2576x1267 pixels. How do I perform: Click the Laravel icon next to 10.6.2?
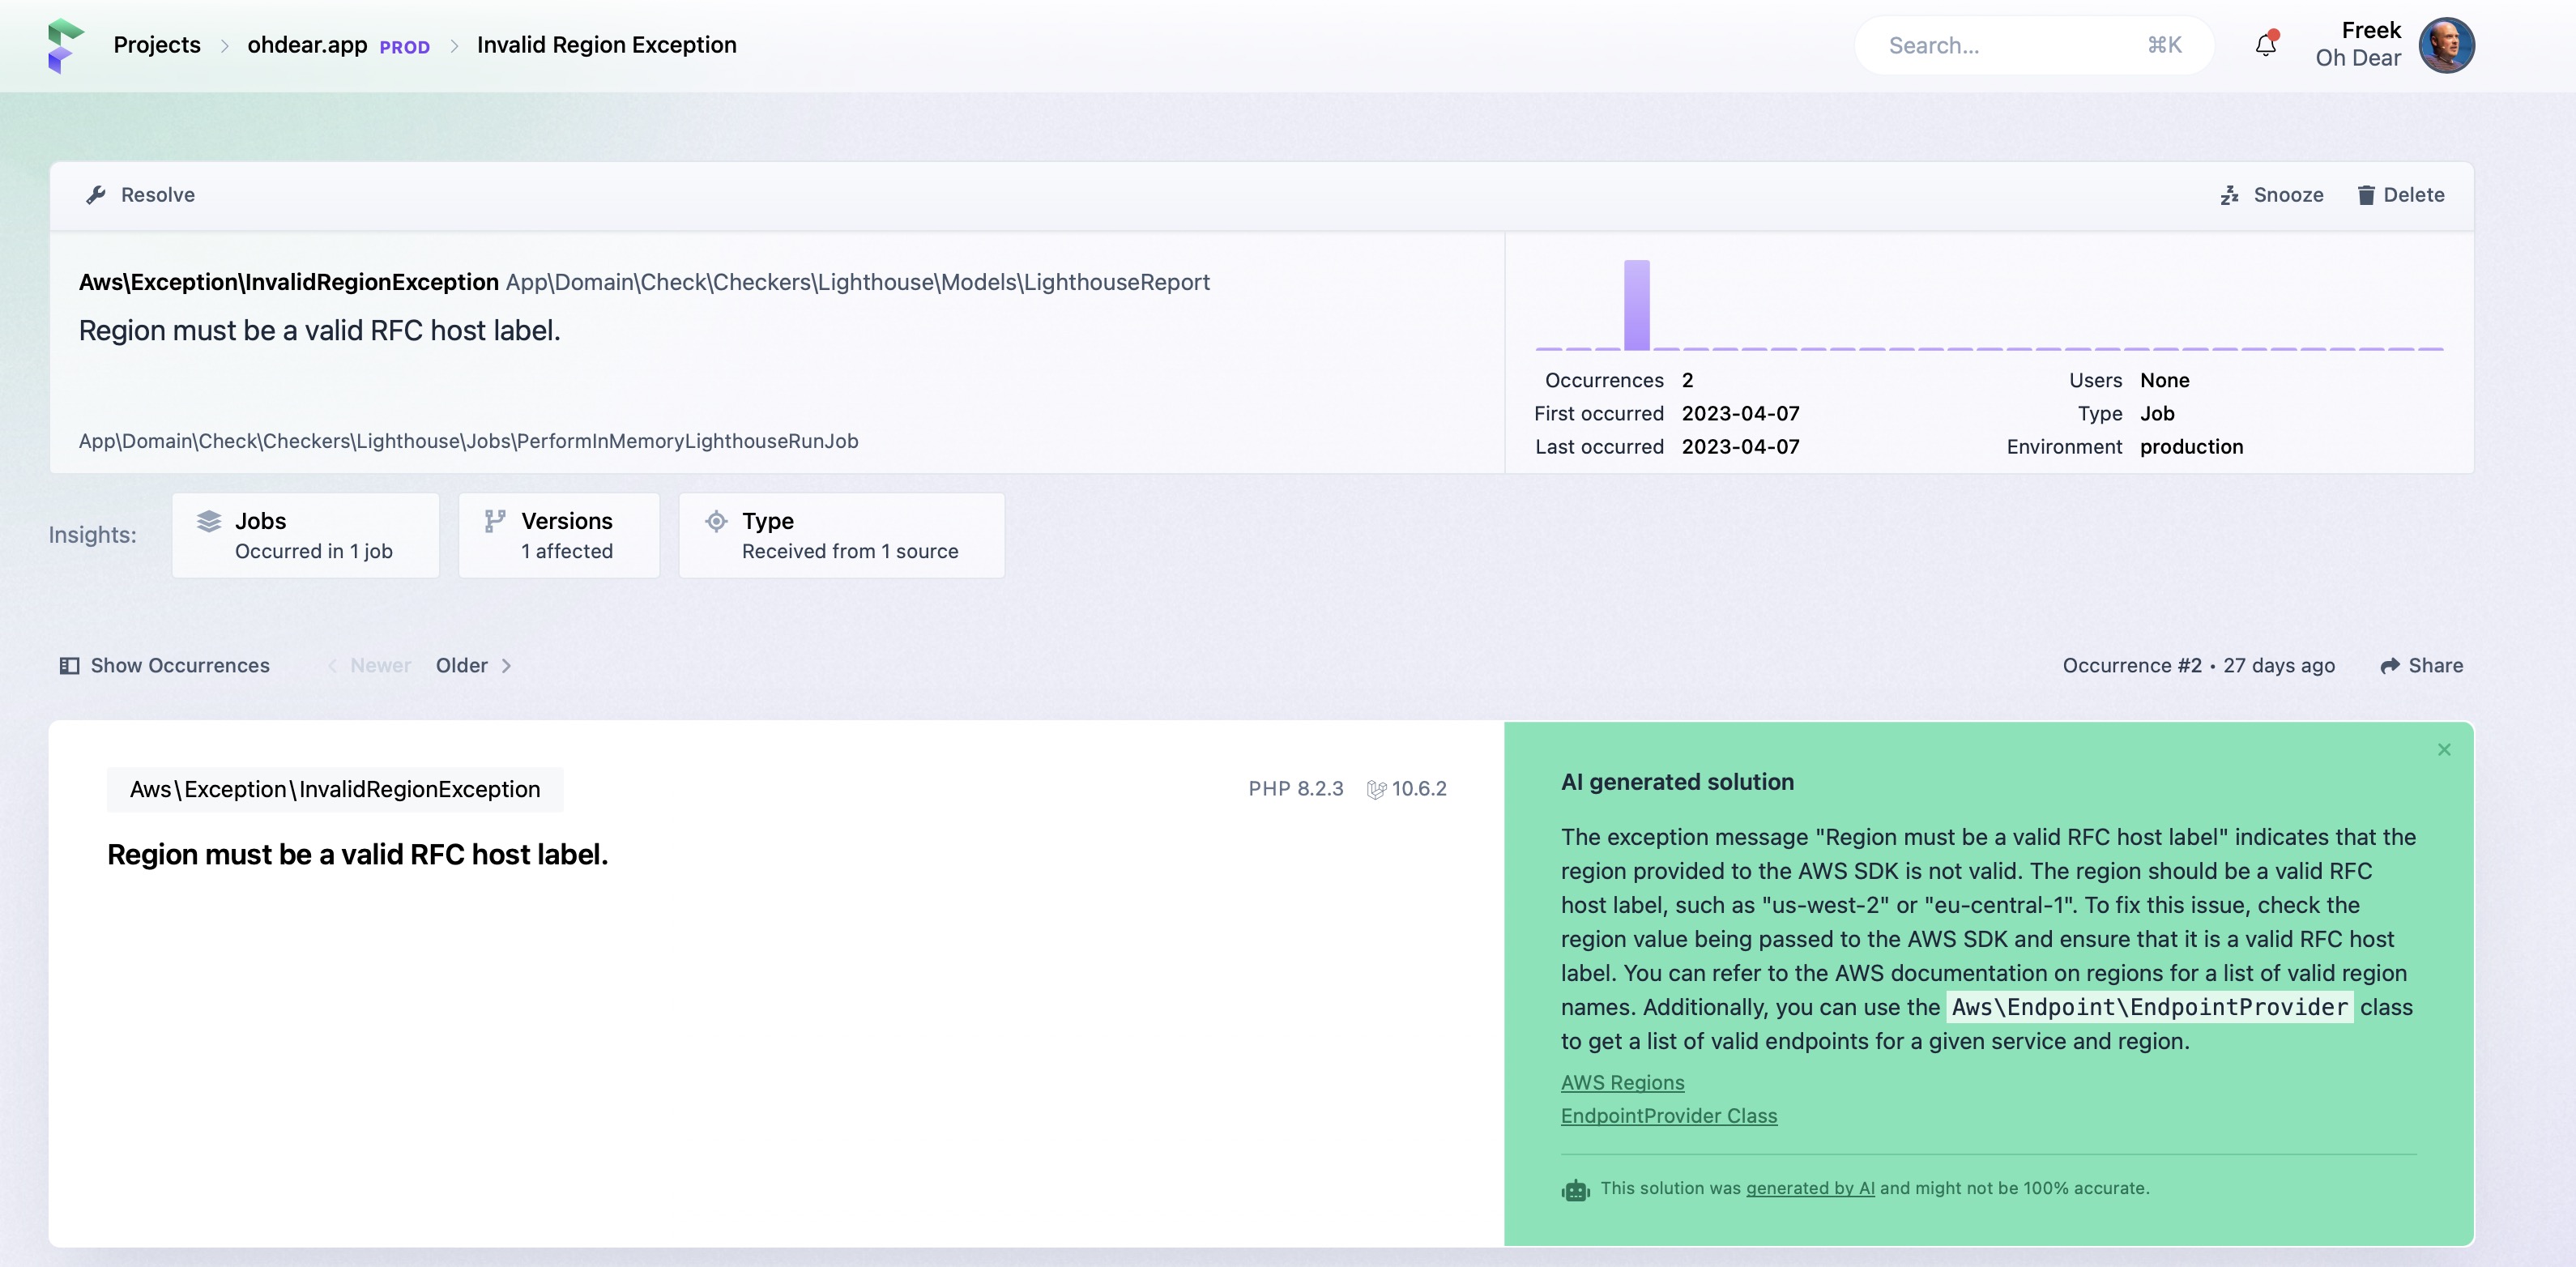click(1377, 788)
